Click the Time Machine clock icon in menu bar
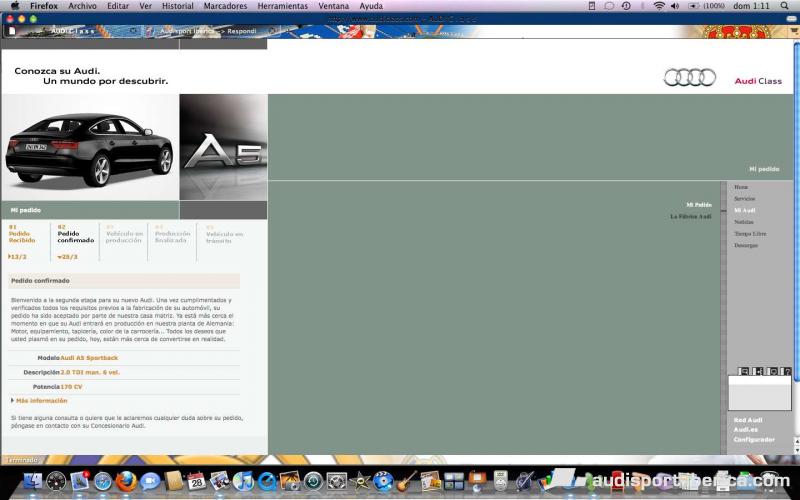The width and height of the screenshot is (800, 500). pos(626,6)
